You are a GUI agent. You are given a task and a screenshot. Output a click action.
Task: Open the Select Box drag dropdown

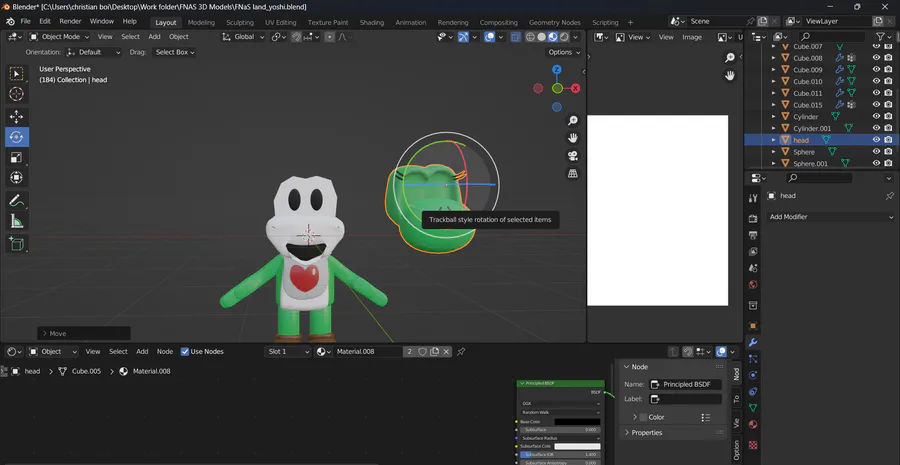pyautogui.click(x=174, y=52)
